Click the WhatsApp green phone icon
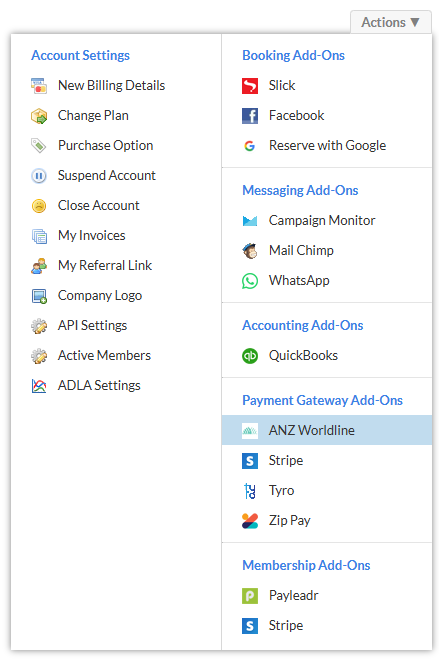This screenshot has width=439, height=659. click(250, 281)
